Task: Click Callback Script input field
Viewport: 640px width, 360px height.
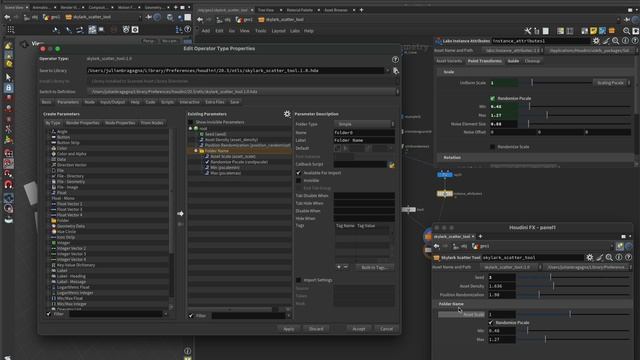Action: click(x=360, y=164)
